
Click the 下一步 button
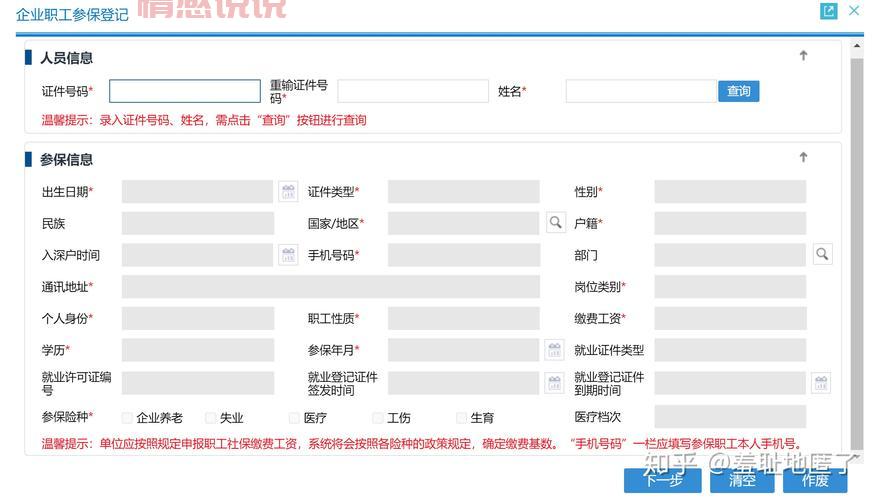click(663, 480)
